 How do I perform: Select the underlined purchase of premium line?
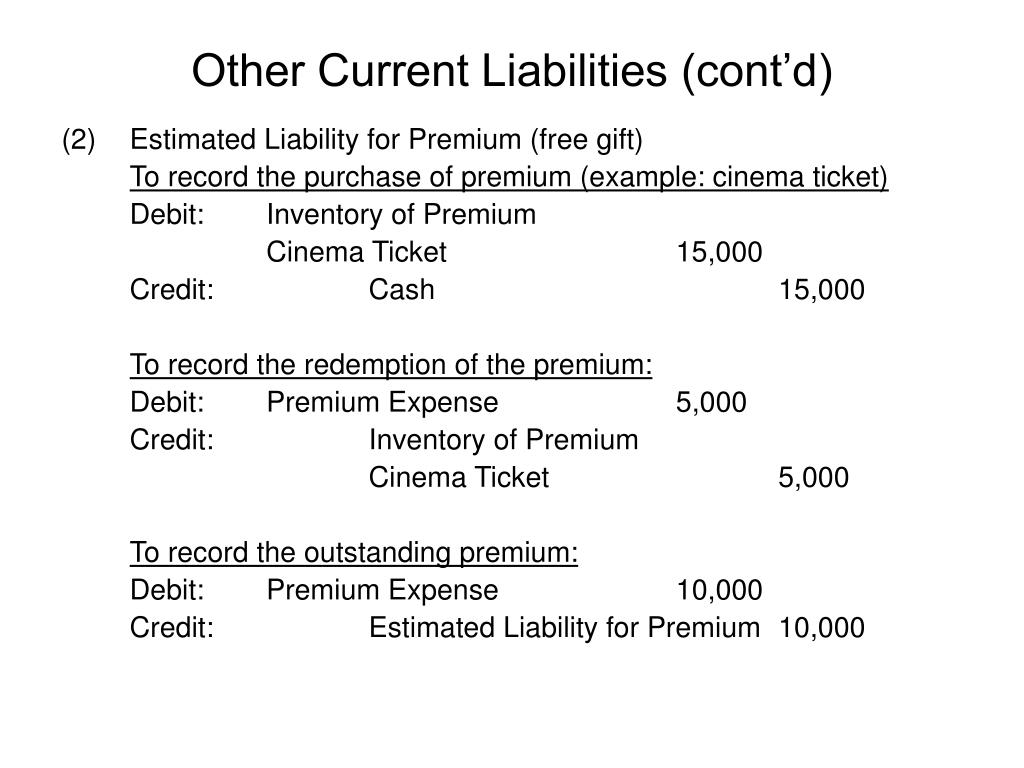509,178
